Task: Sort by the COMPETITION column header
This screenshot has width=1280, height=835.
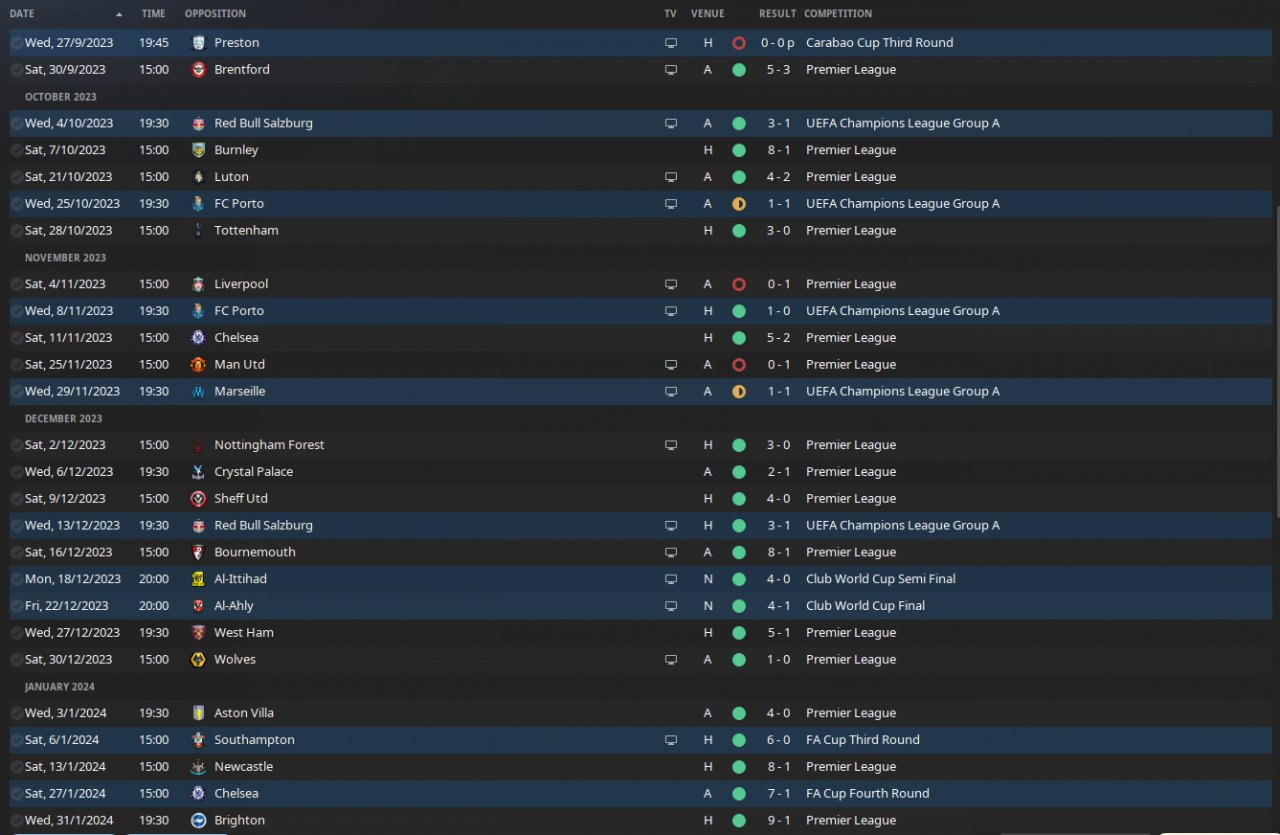Action: pos(838,14)
